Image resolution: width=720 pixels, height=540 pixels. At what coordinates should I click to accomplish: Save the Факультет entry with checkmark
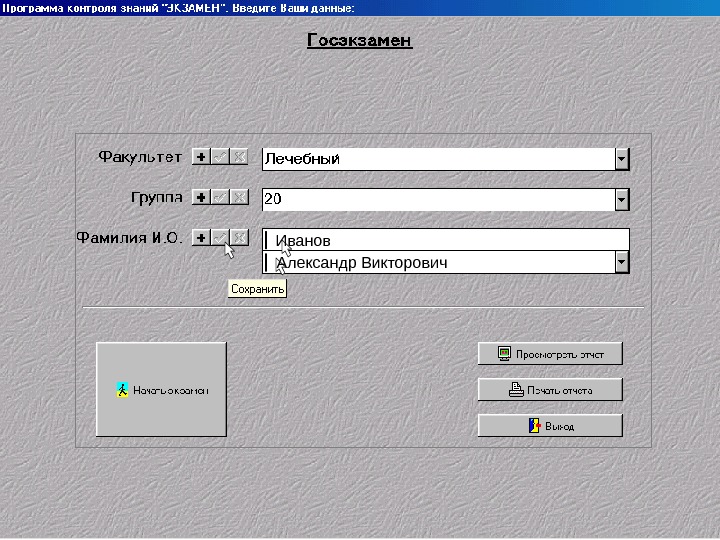point(220,157)
